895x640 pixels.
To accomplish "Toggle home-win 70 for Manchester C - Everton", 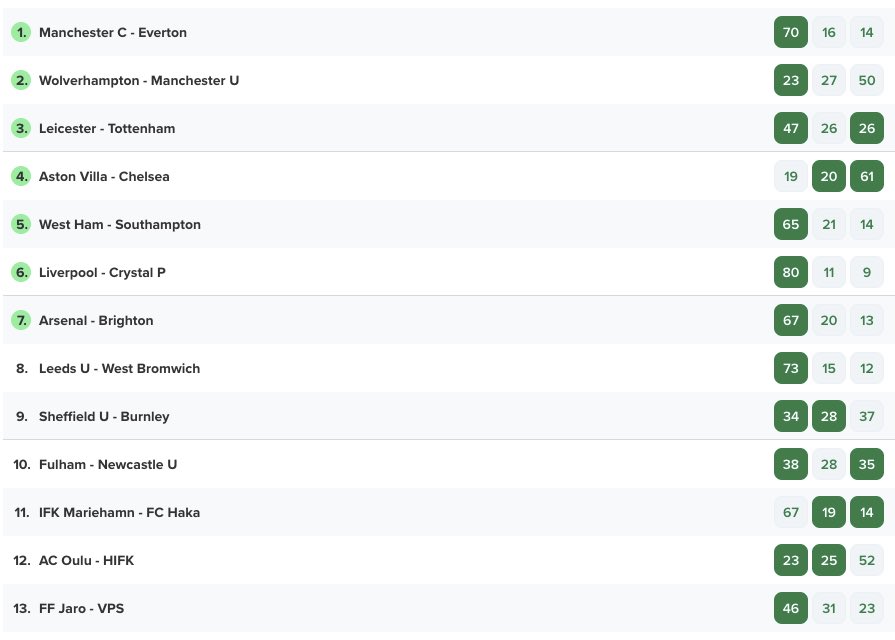I will point(791,33).
